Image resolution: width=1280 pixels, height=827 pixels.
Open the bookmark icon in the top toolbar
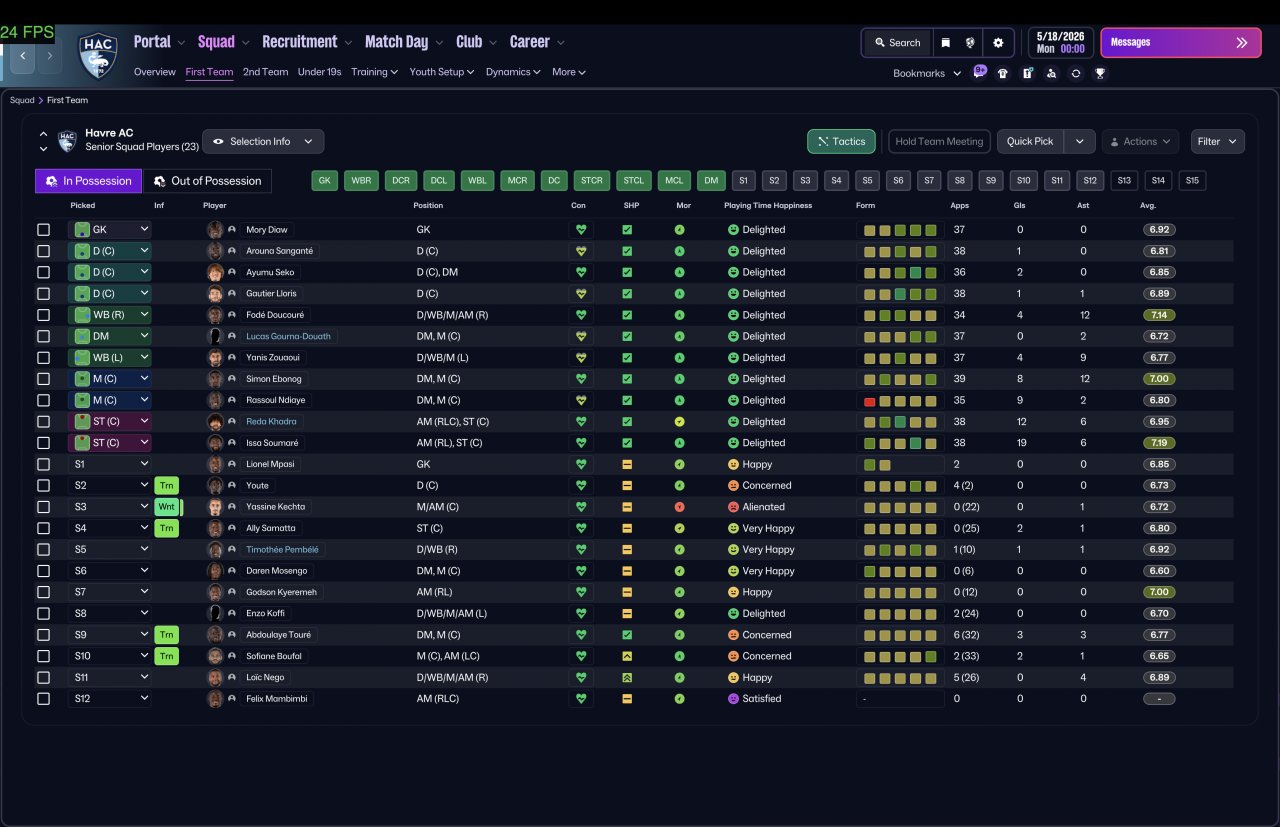(945, 43)
